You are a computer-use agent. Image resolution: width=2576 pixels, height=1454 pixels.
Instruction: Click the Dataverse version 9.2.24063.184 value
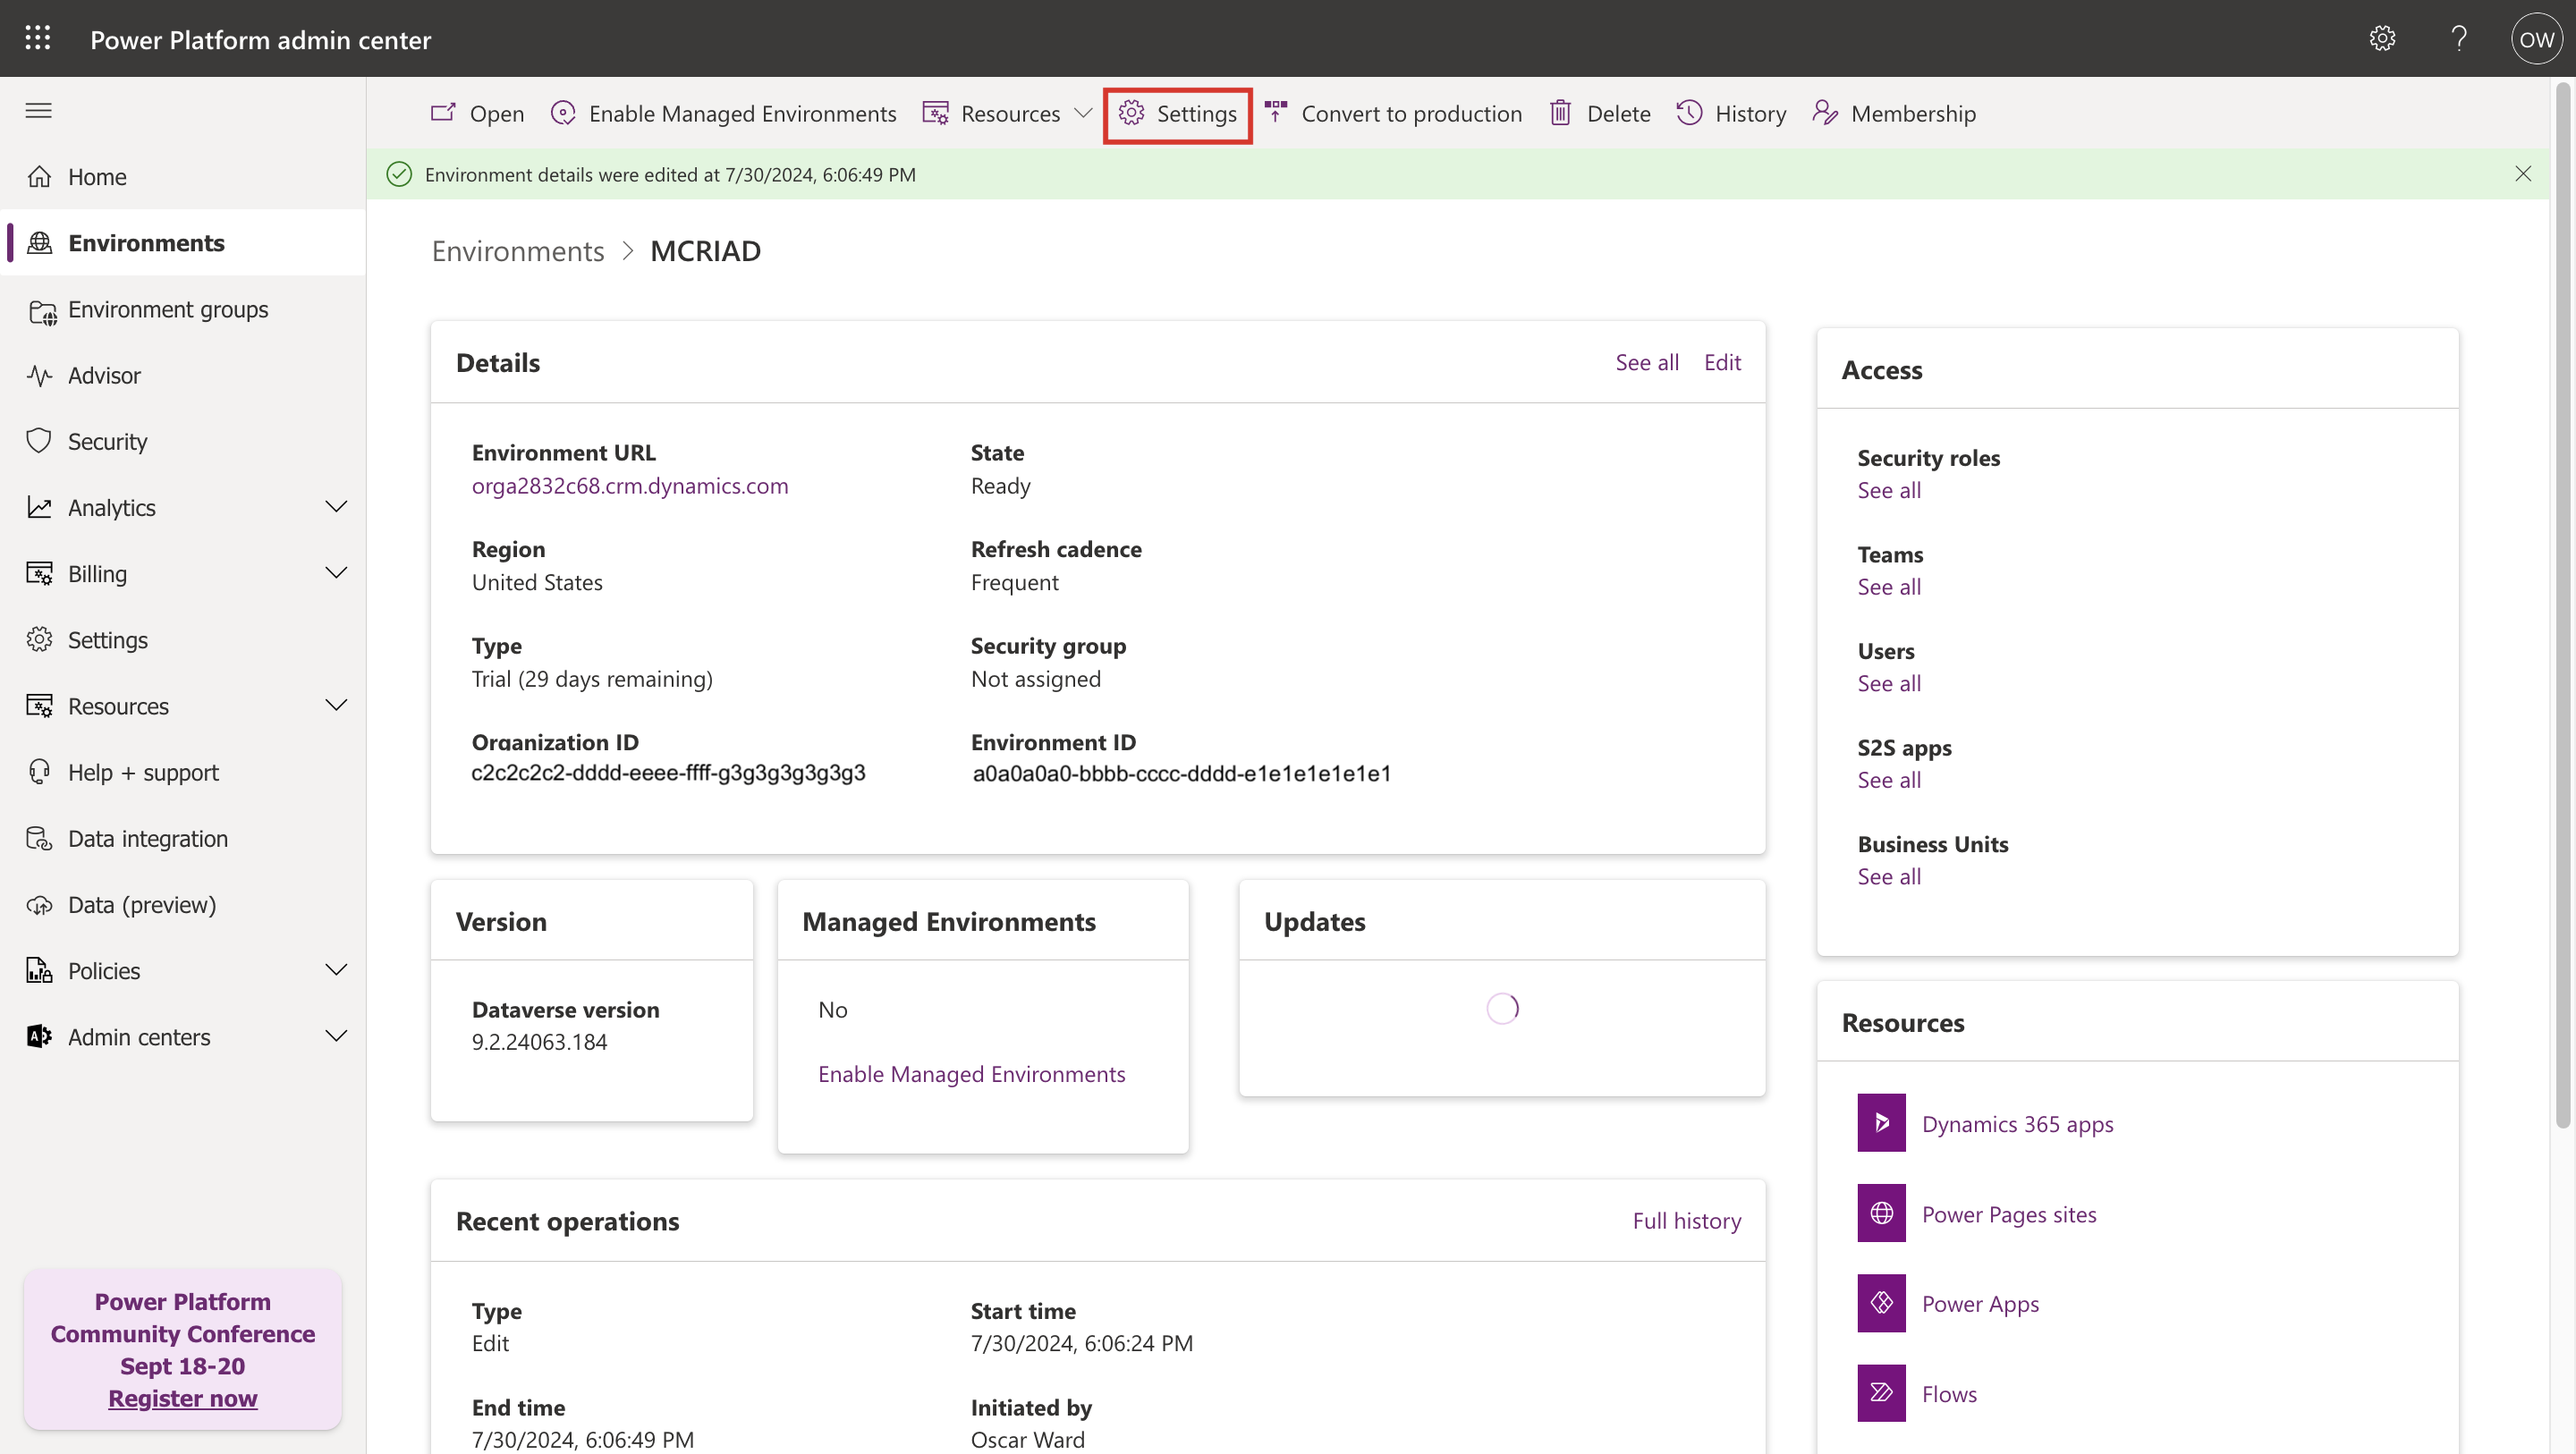click(539, 1041)
